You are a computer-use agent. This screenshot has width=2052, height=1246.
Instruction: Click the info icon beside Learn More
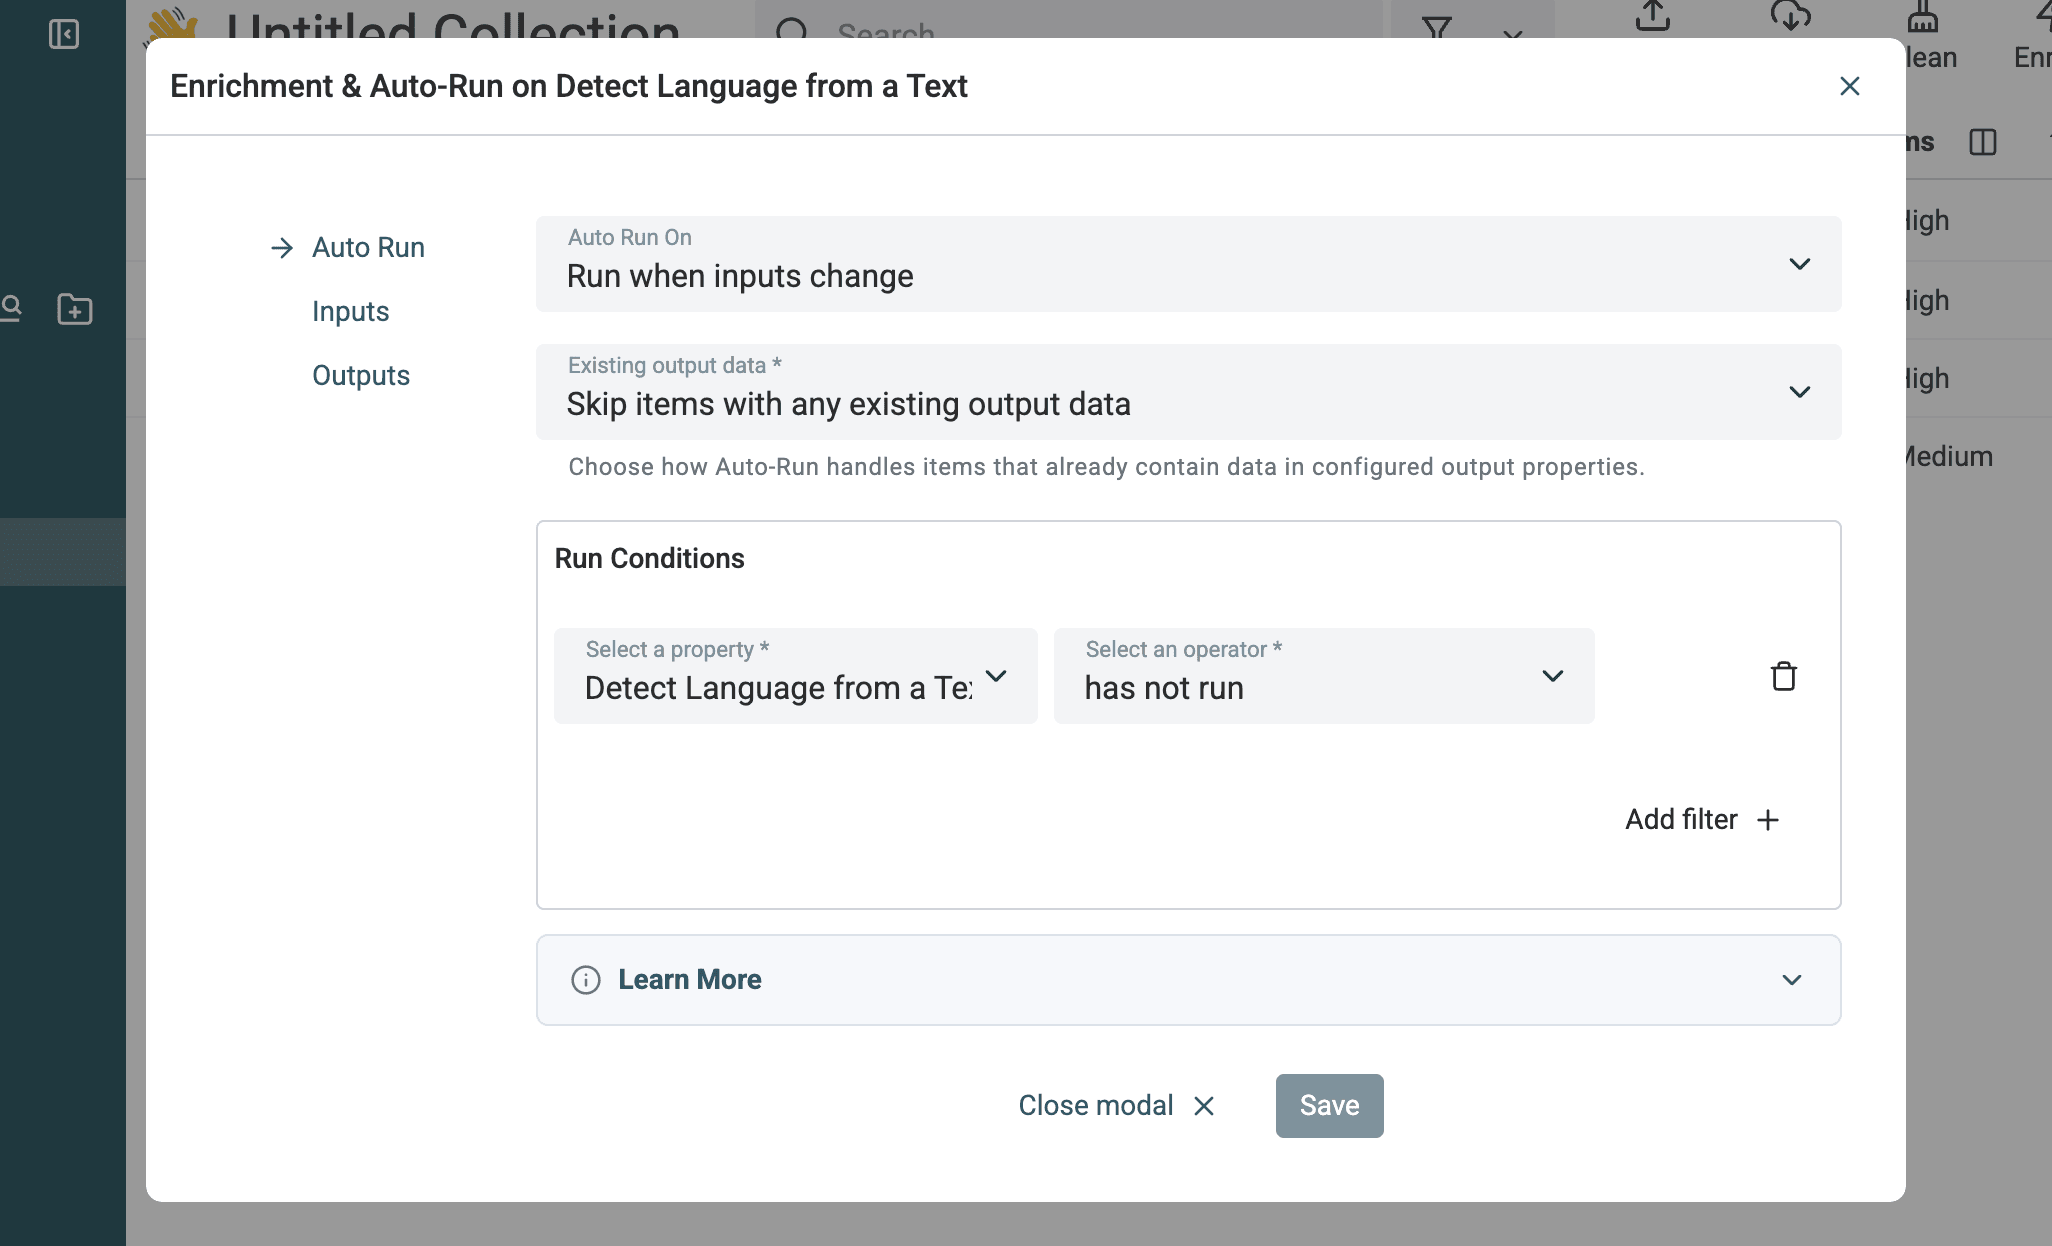click(586, 980)
